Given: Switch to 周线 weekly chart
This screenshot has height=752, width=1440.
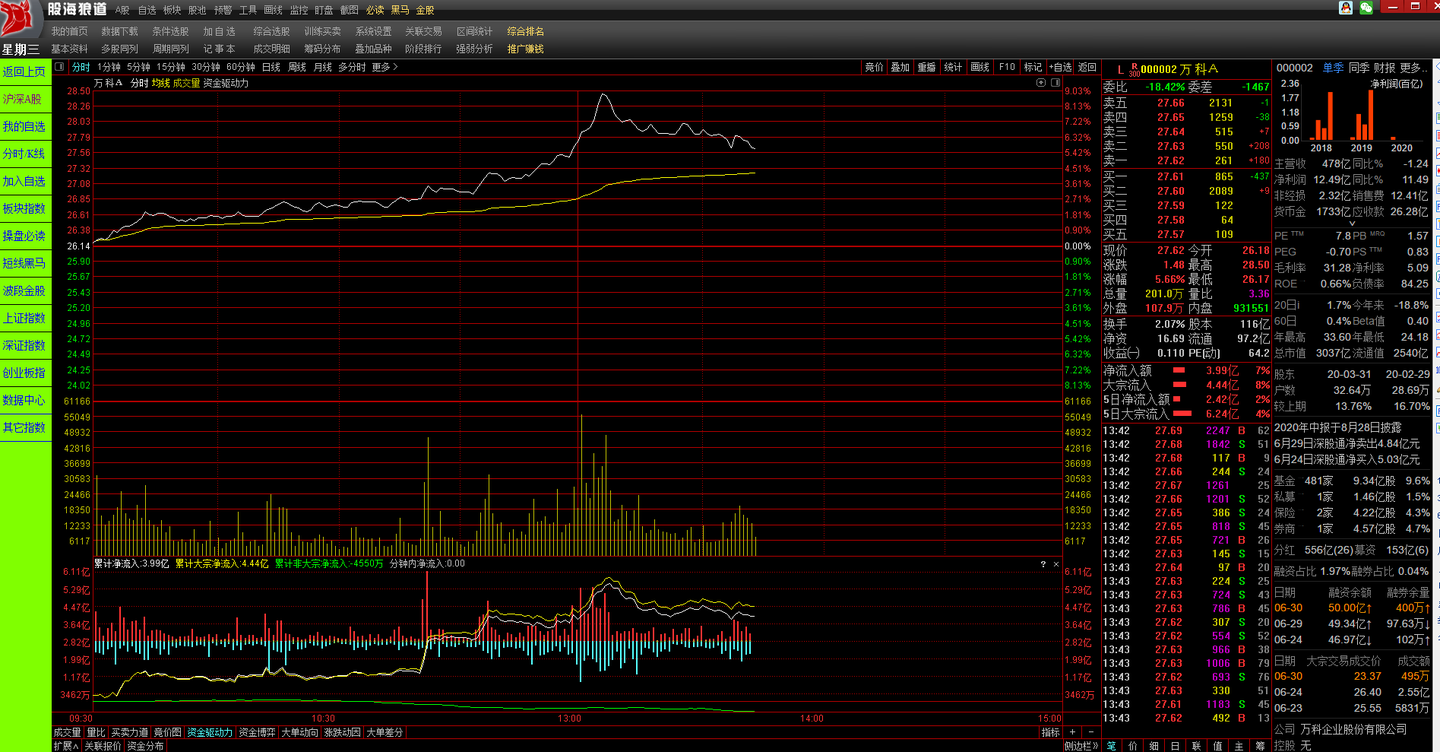Looking at the screenshot, I should 297,67.
